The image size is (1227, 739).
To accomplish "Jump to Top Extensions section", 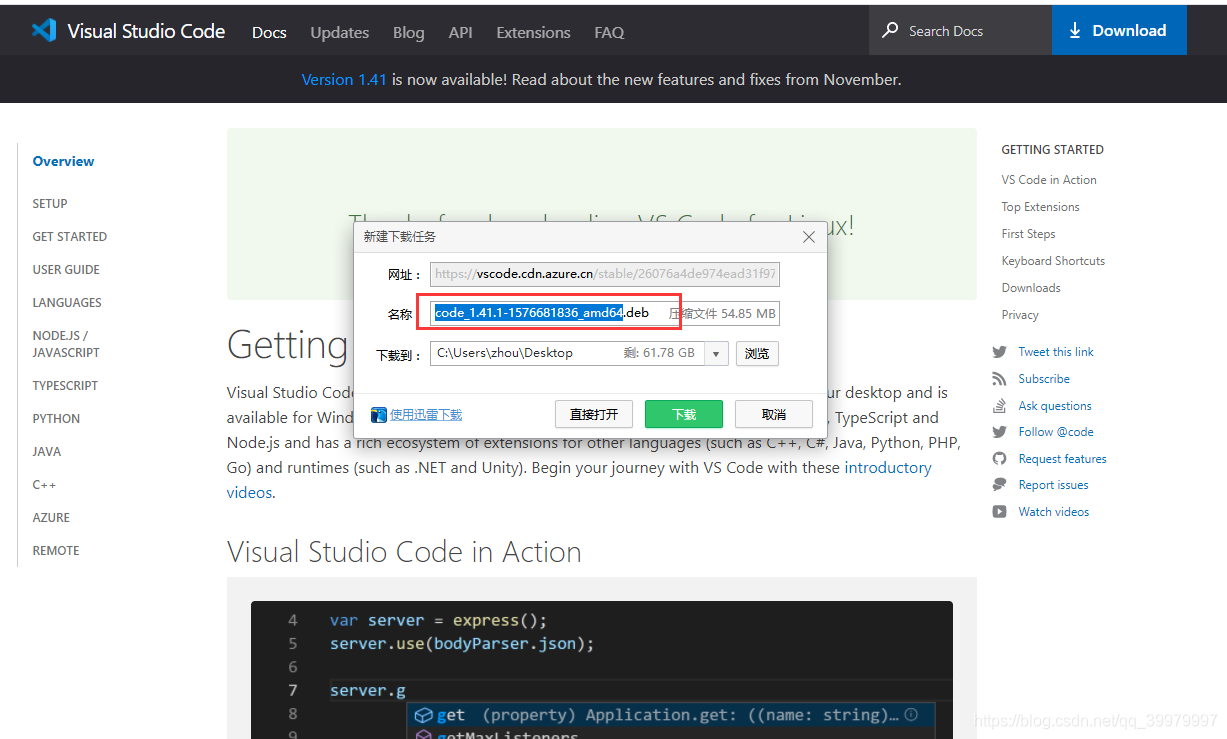I will pos(1040,207).
